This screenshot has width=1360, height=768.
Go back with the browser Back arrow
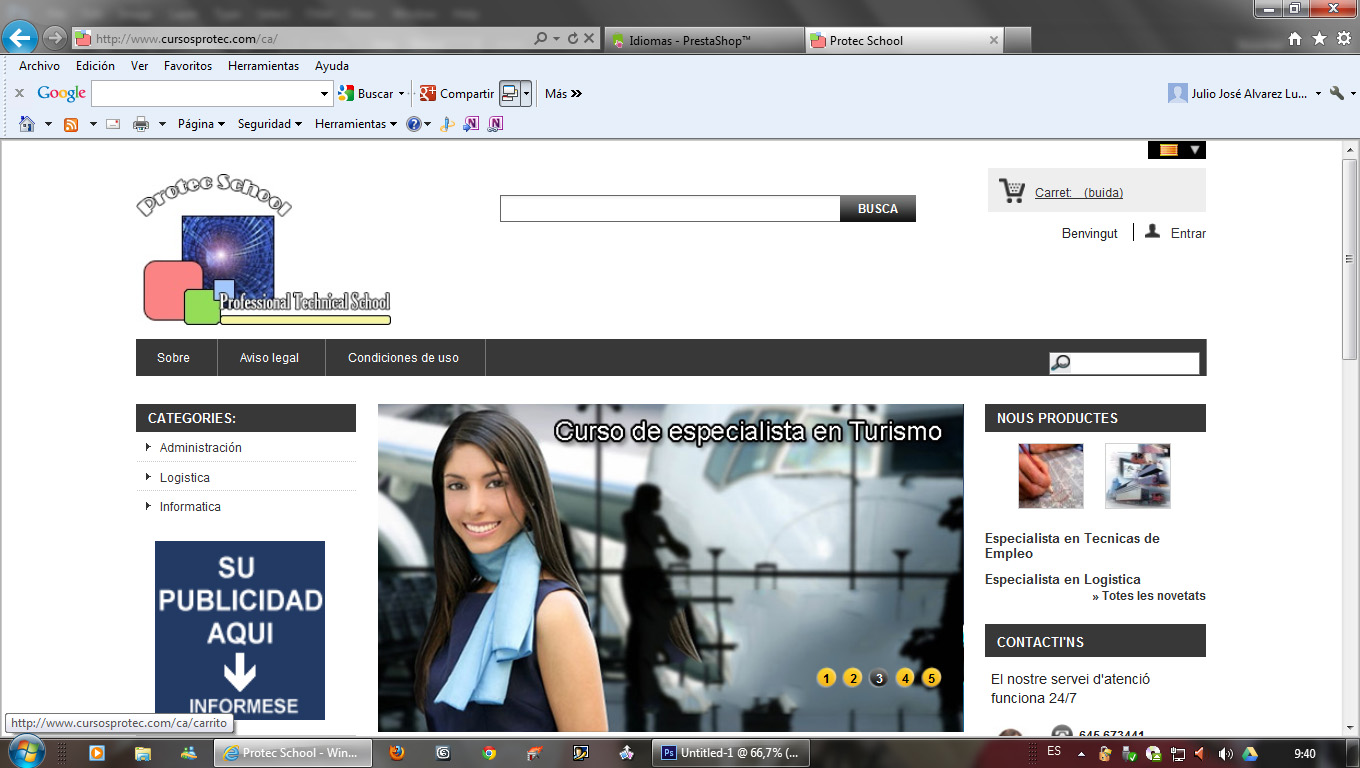point(20,39)
